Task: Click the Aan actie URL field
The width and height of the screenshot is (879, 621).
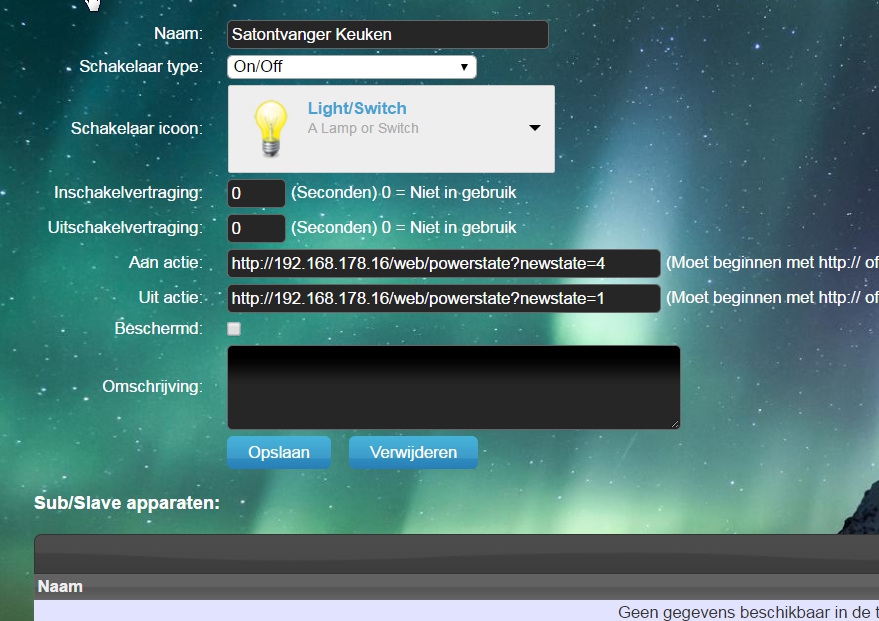Action: 443,263
